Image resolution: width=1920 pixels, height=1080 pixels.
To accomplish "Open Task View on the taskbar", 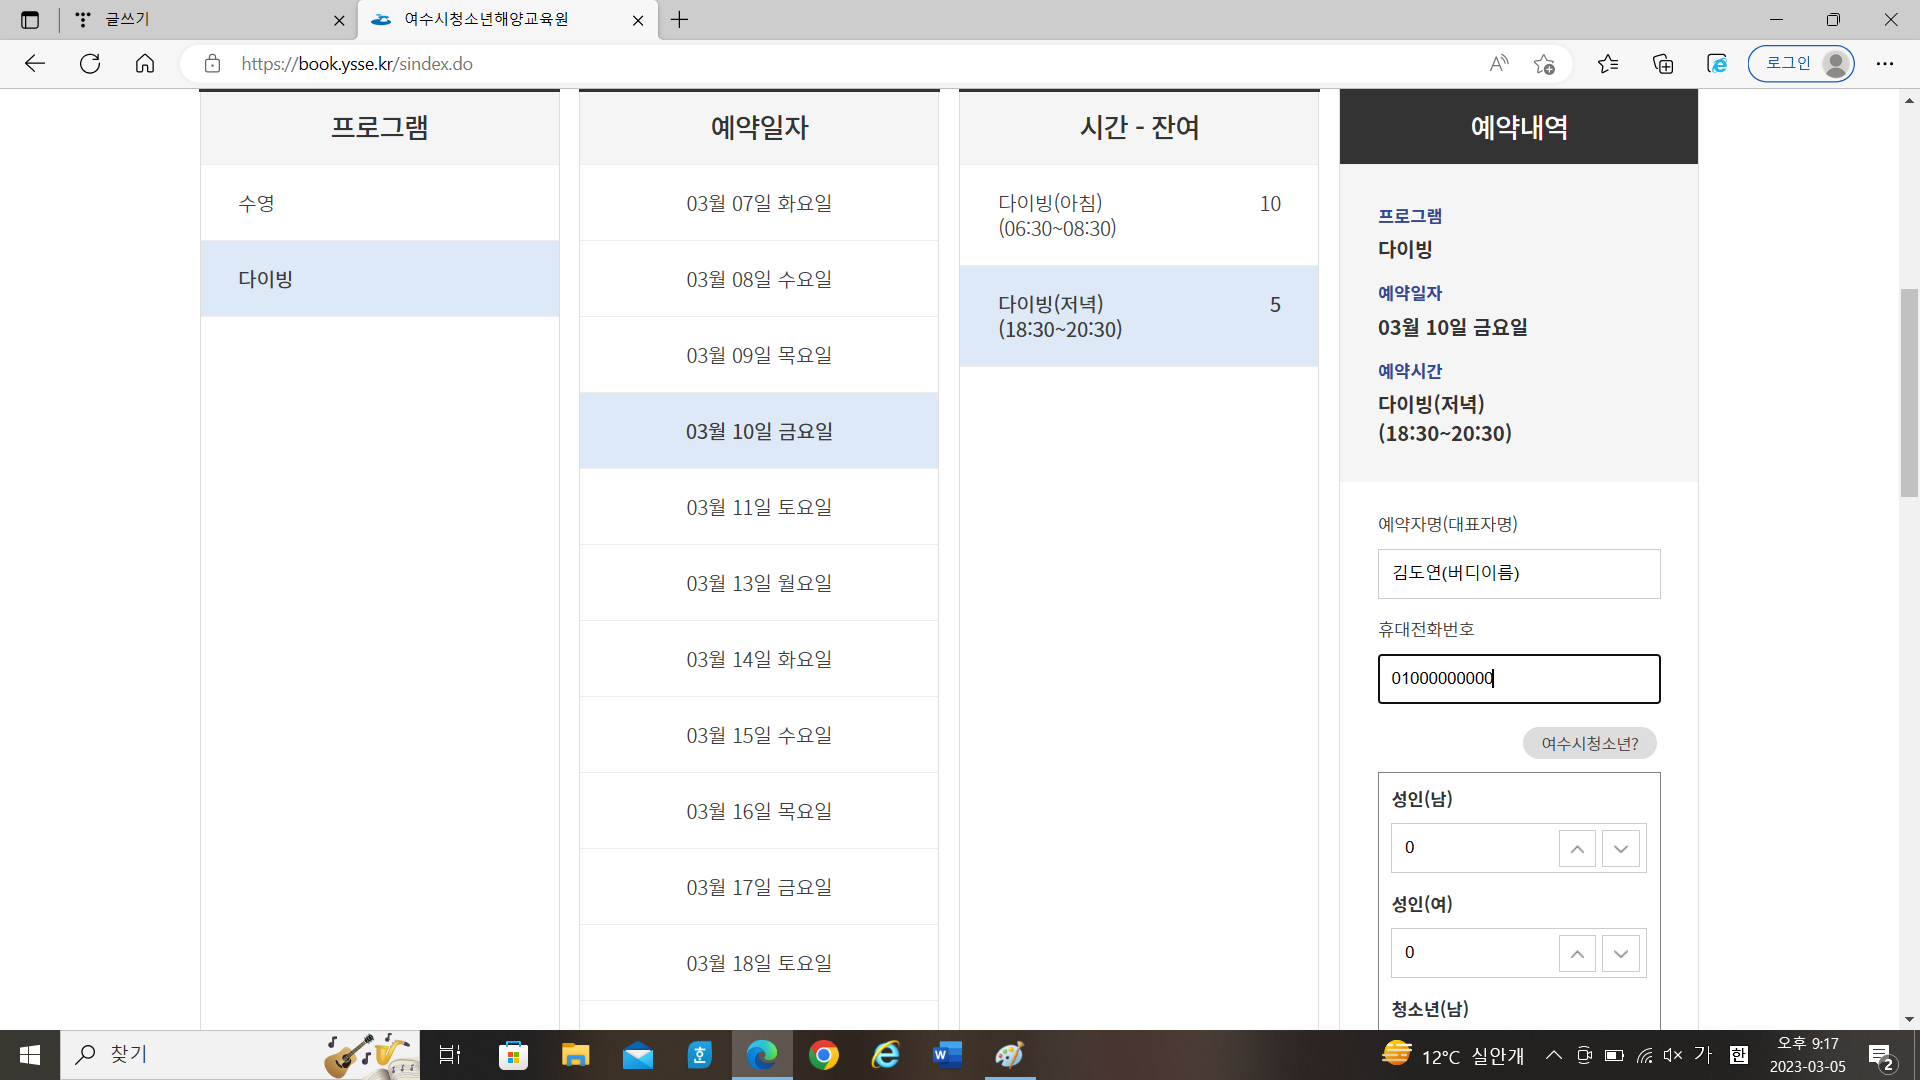I will point(450,1055).
